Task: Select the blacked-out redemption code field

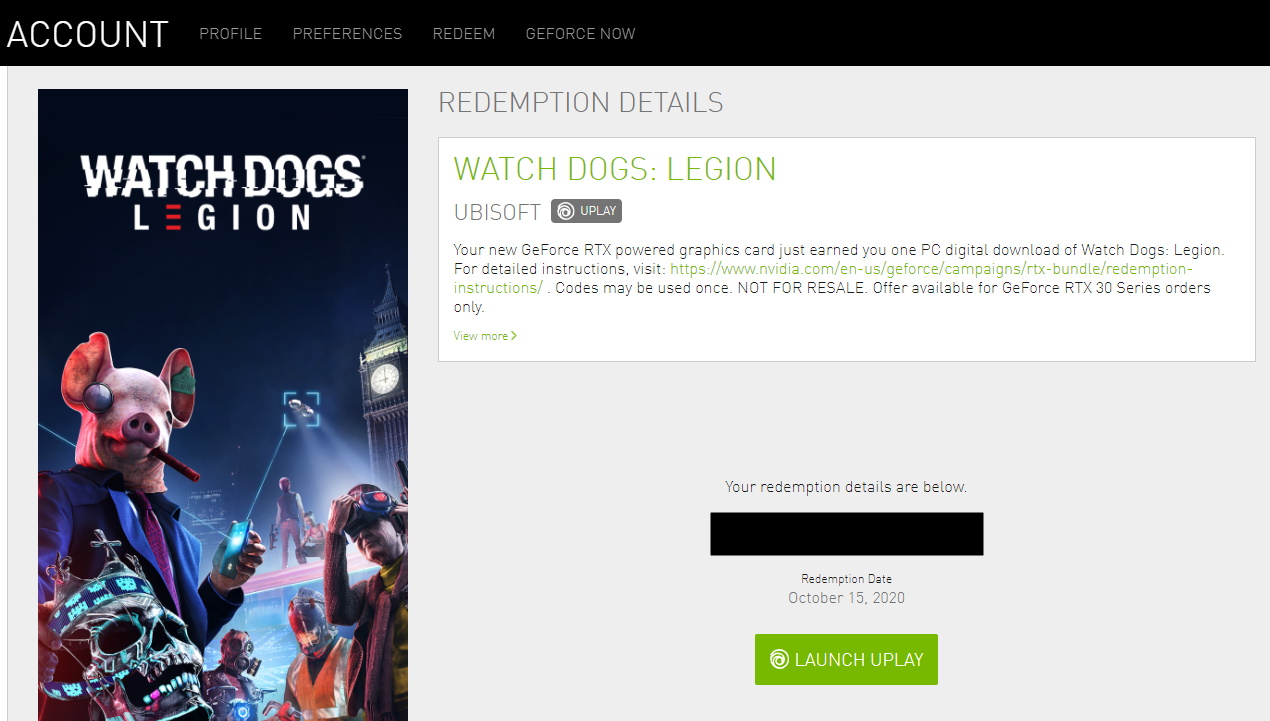Action: coord(846,534)
